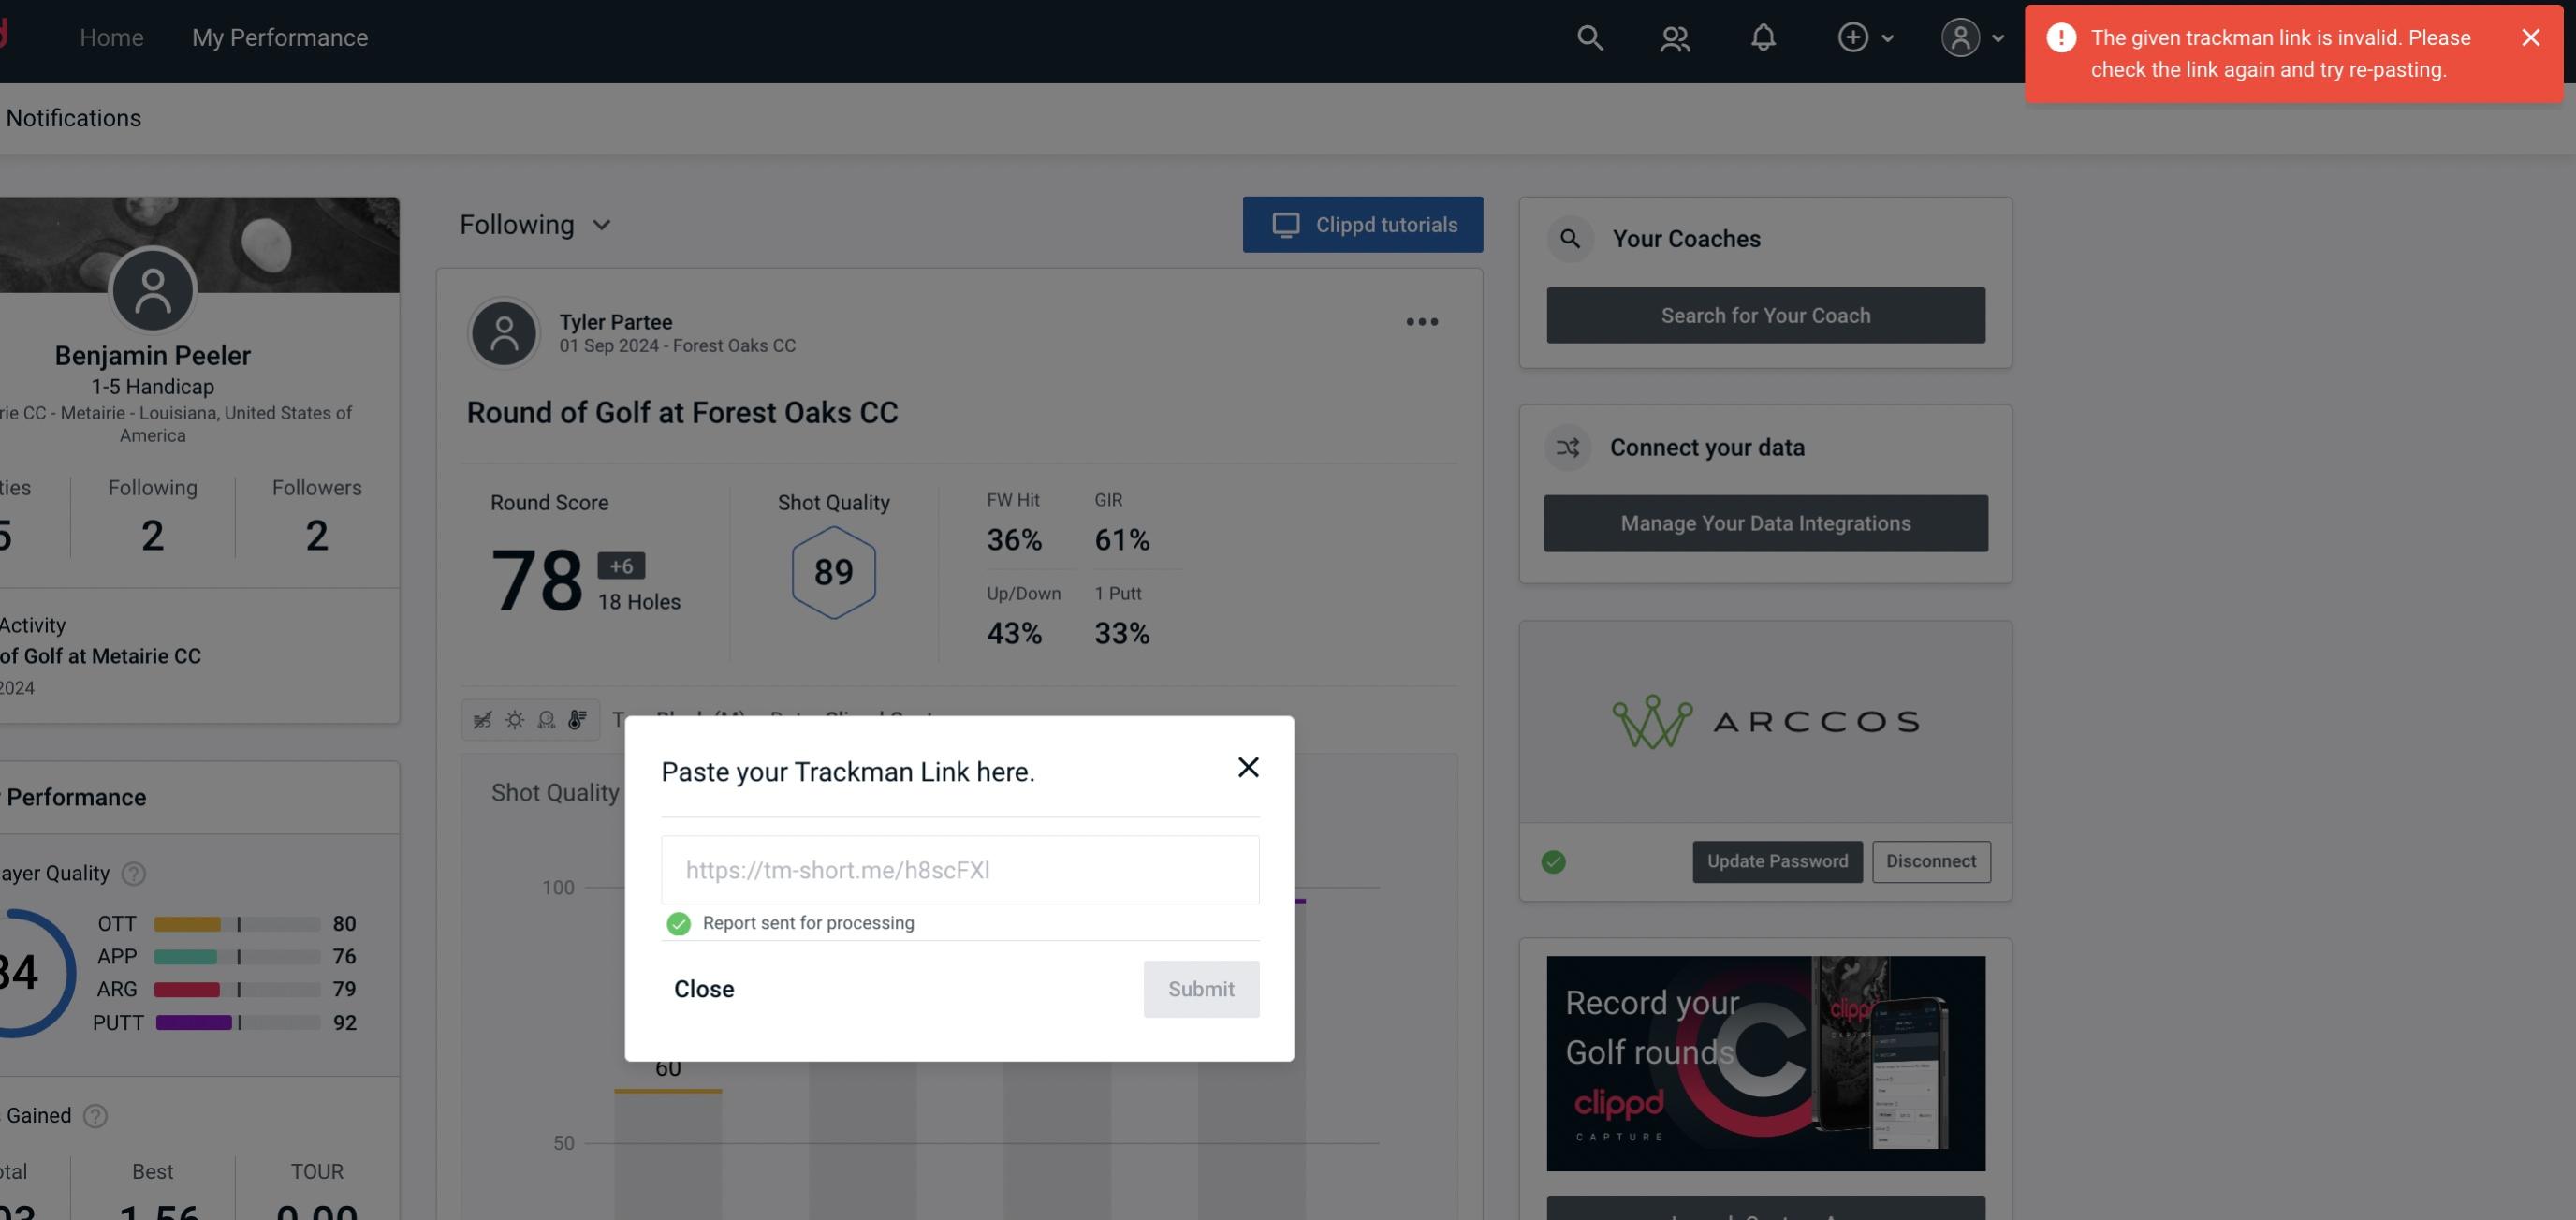Expand the Following feed dropdown
The height and width of the screenshot is (1220, 2576).
click(535, 224)
